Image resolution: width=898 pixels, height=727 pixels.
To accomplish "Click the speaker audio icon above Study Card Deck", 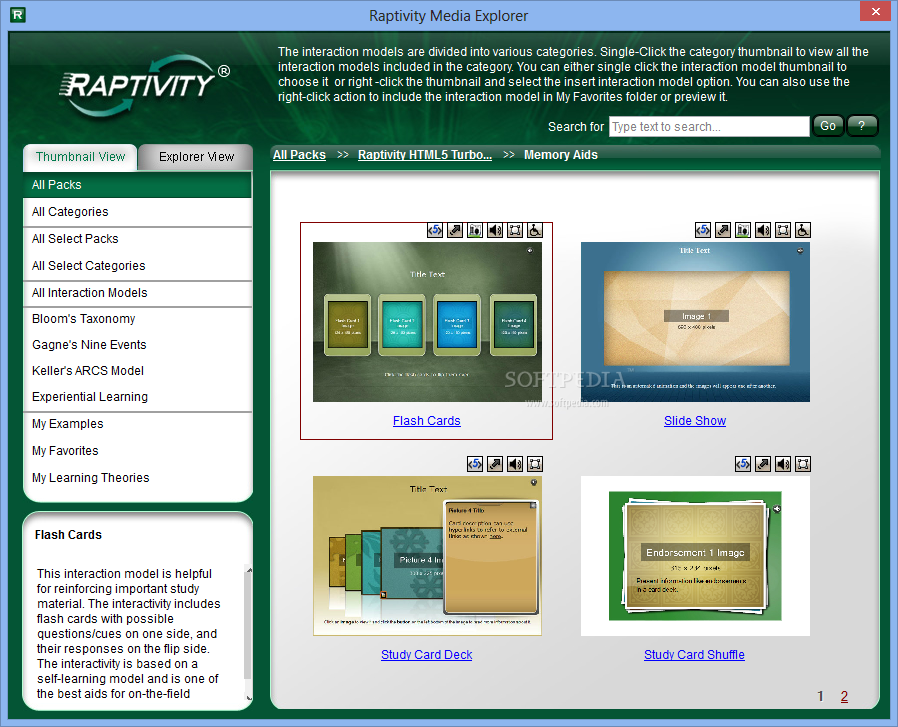I will [x=515, y=464].
